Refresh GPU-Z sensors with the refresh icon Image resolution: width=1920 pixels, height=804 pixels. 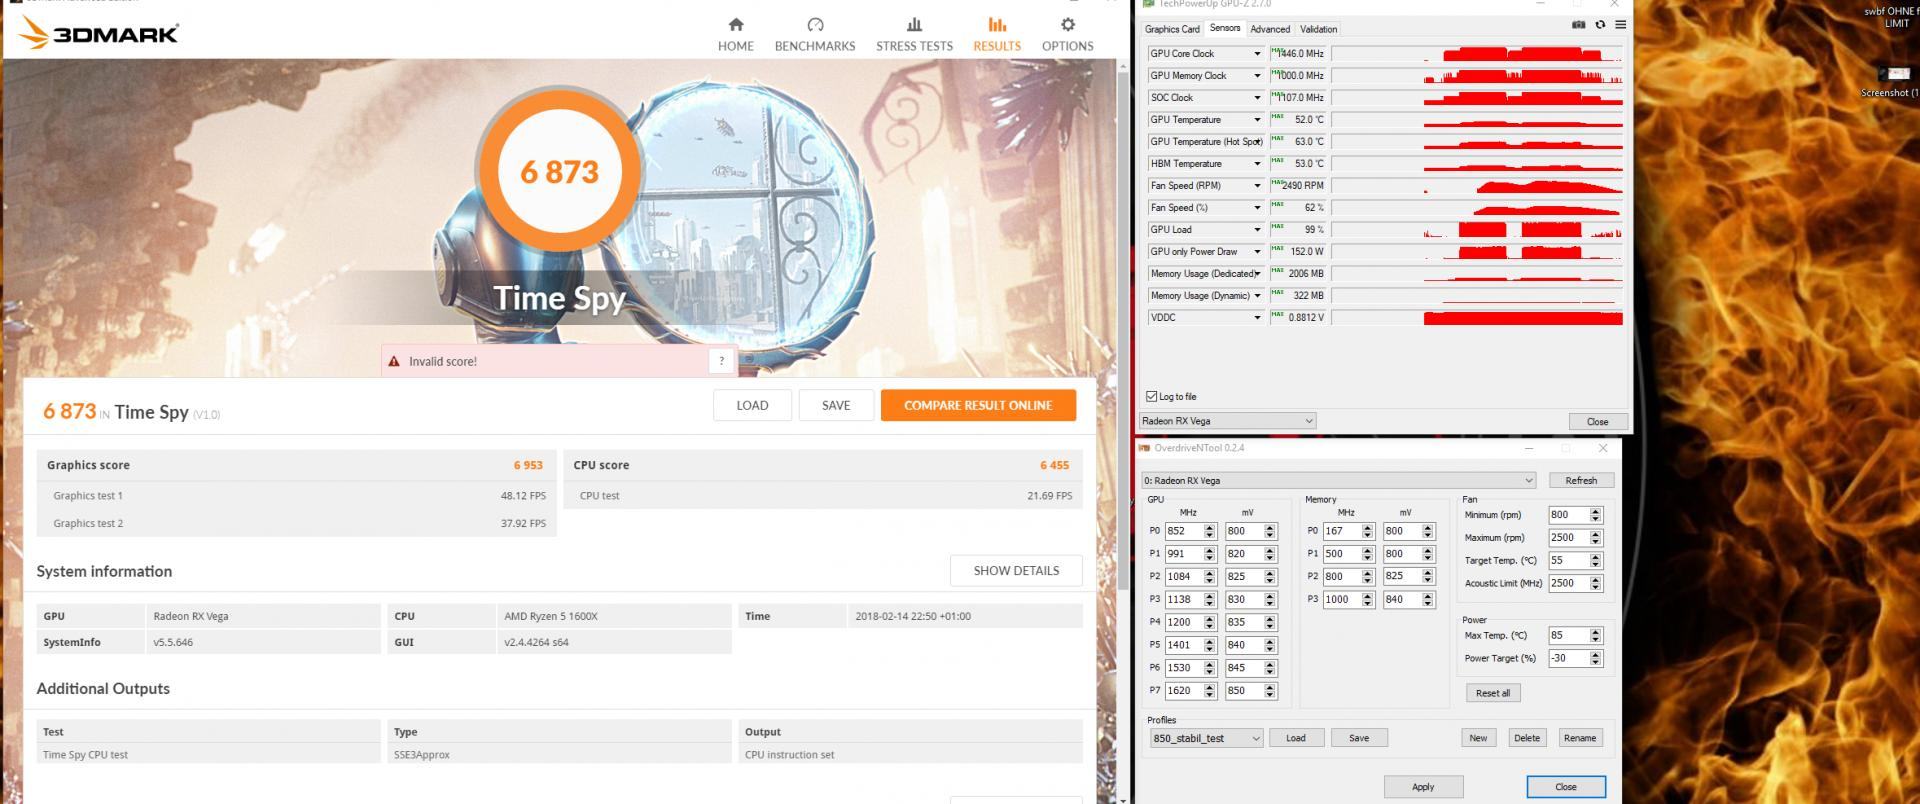click(1600, 25)
